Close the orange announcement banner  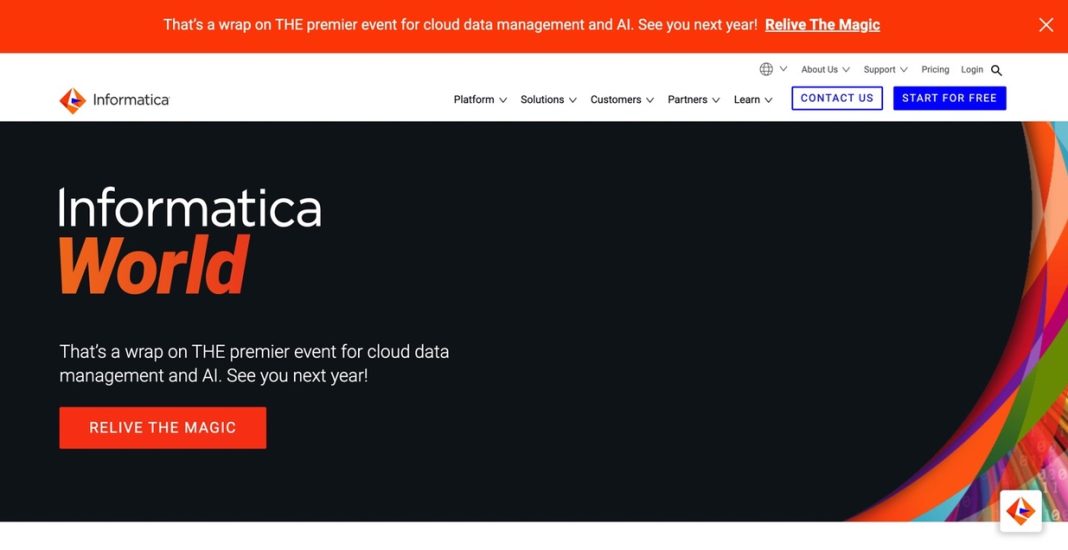[1046, 25]
